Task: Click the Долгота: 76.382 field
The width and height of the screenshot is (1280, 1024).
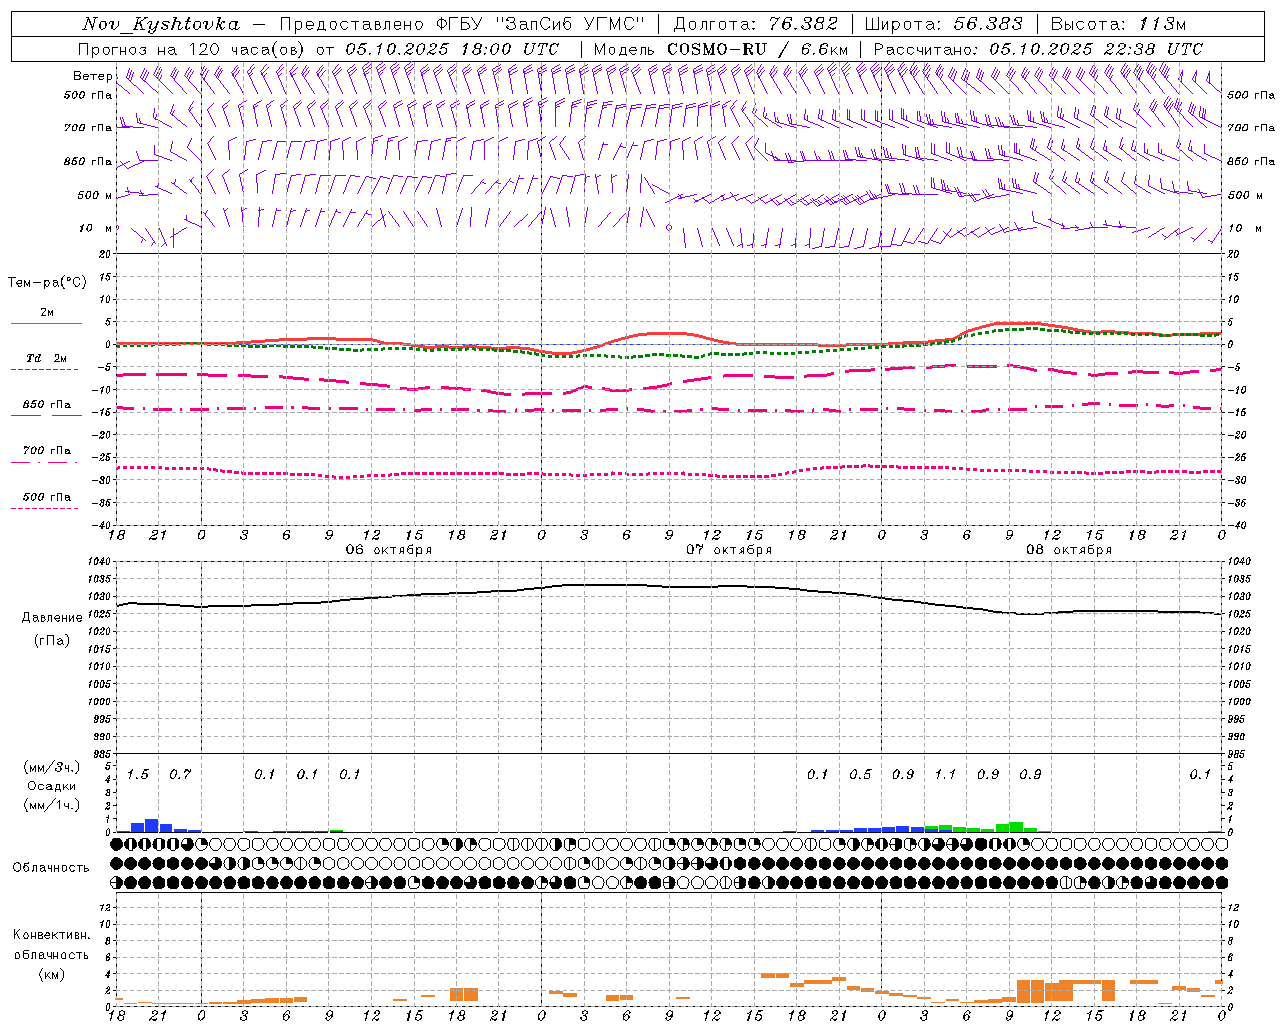Action: (x=757, y=24)
